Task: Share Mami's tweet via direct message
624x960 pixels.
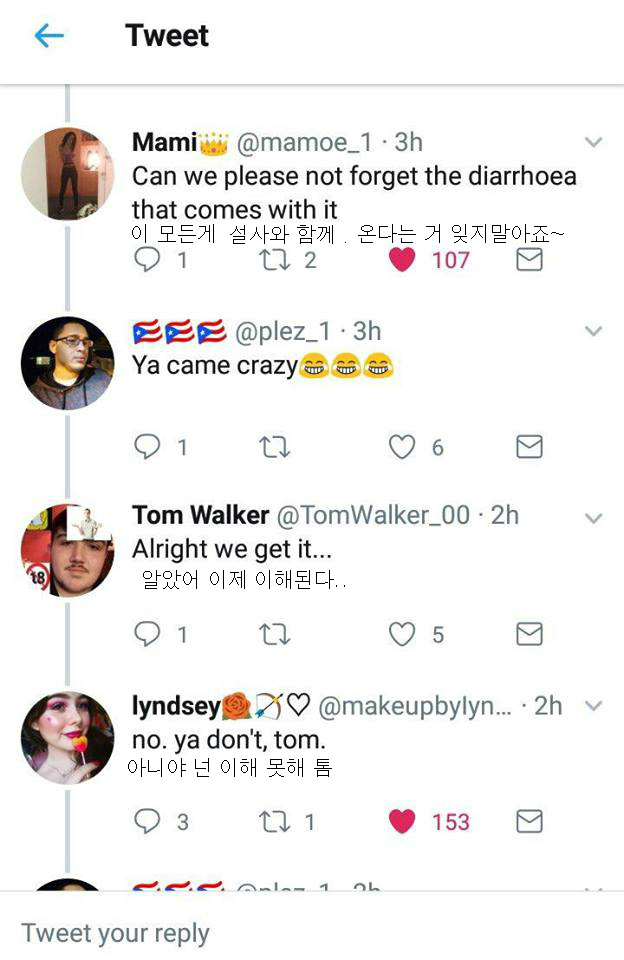Action: click(x=529, y=260)
